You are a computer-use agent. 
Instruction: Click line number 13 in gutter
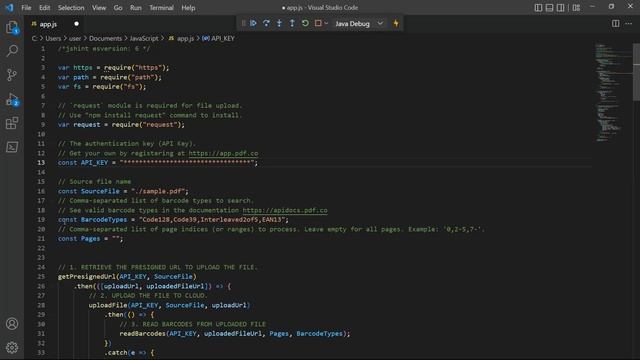(x=41, y=163)
